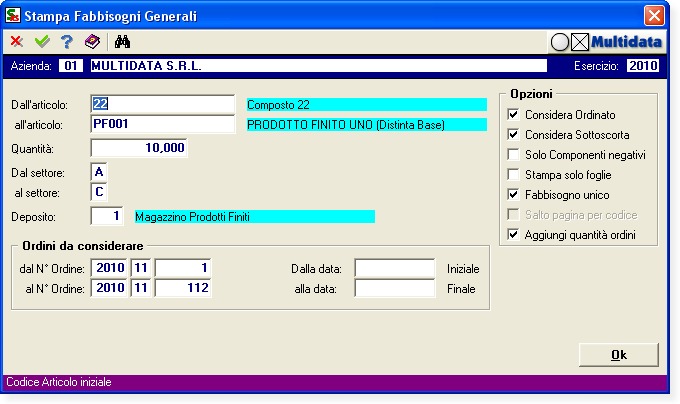Click al N° Ordine series field 11
The width and height of the screenshot is (680, 404).
(141, 288)
